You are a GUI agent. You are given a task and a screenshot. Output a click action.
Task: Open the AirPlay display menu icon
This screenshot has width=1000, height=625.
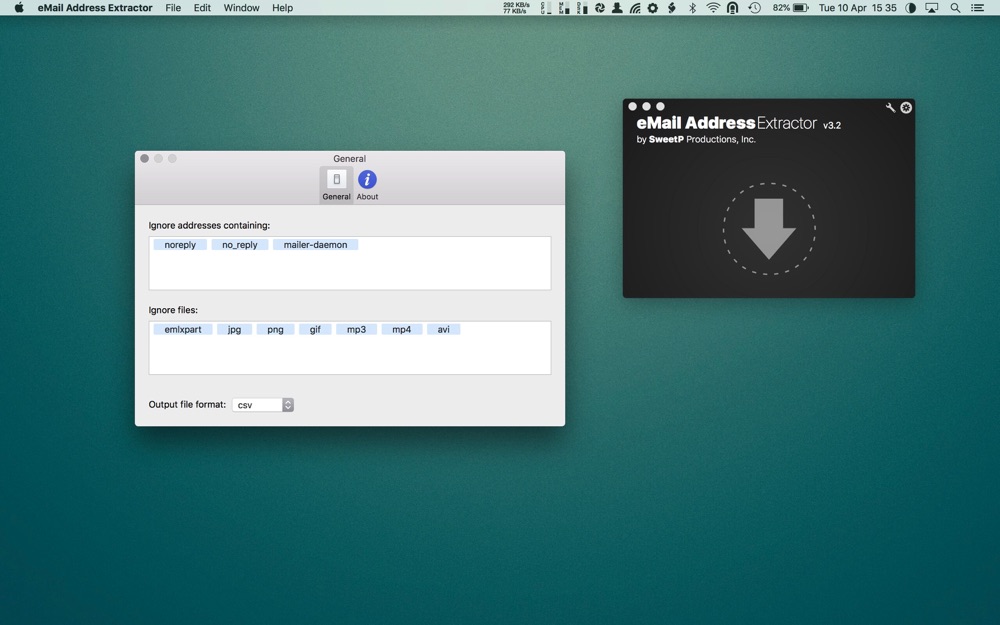[x=932, y=8]
